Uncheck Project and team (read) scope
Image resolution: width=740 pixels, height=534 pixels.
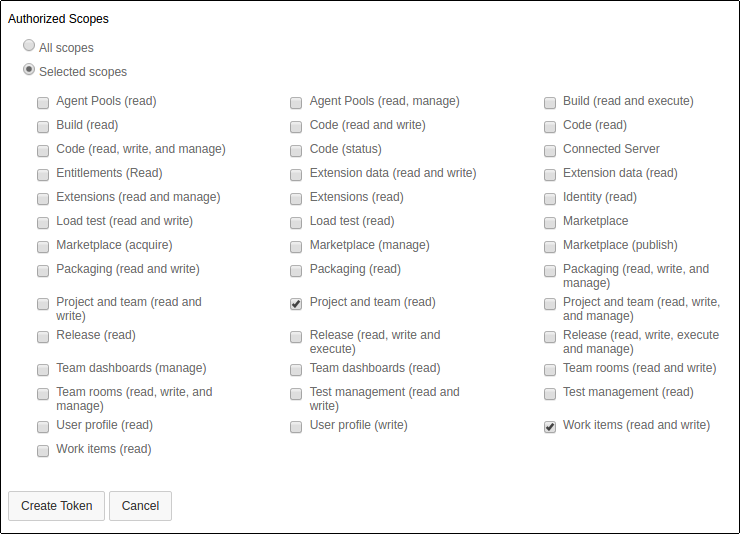click(x=296, y=304)
